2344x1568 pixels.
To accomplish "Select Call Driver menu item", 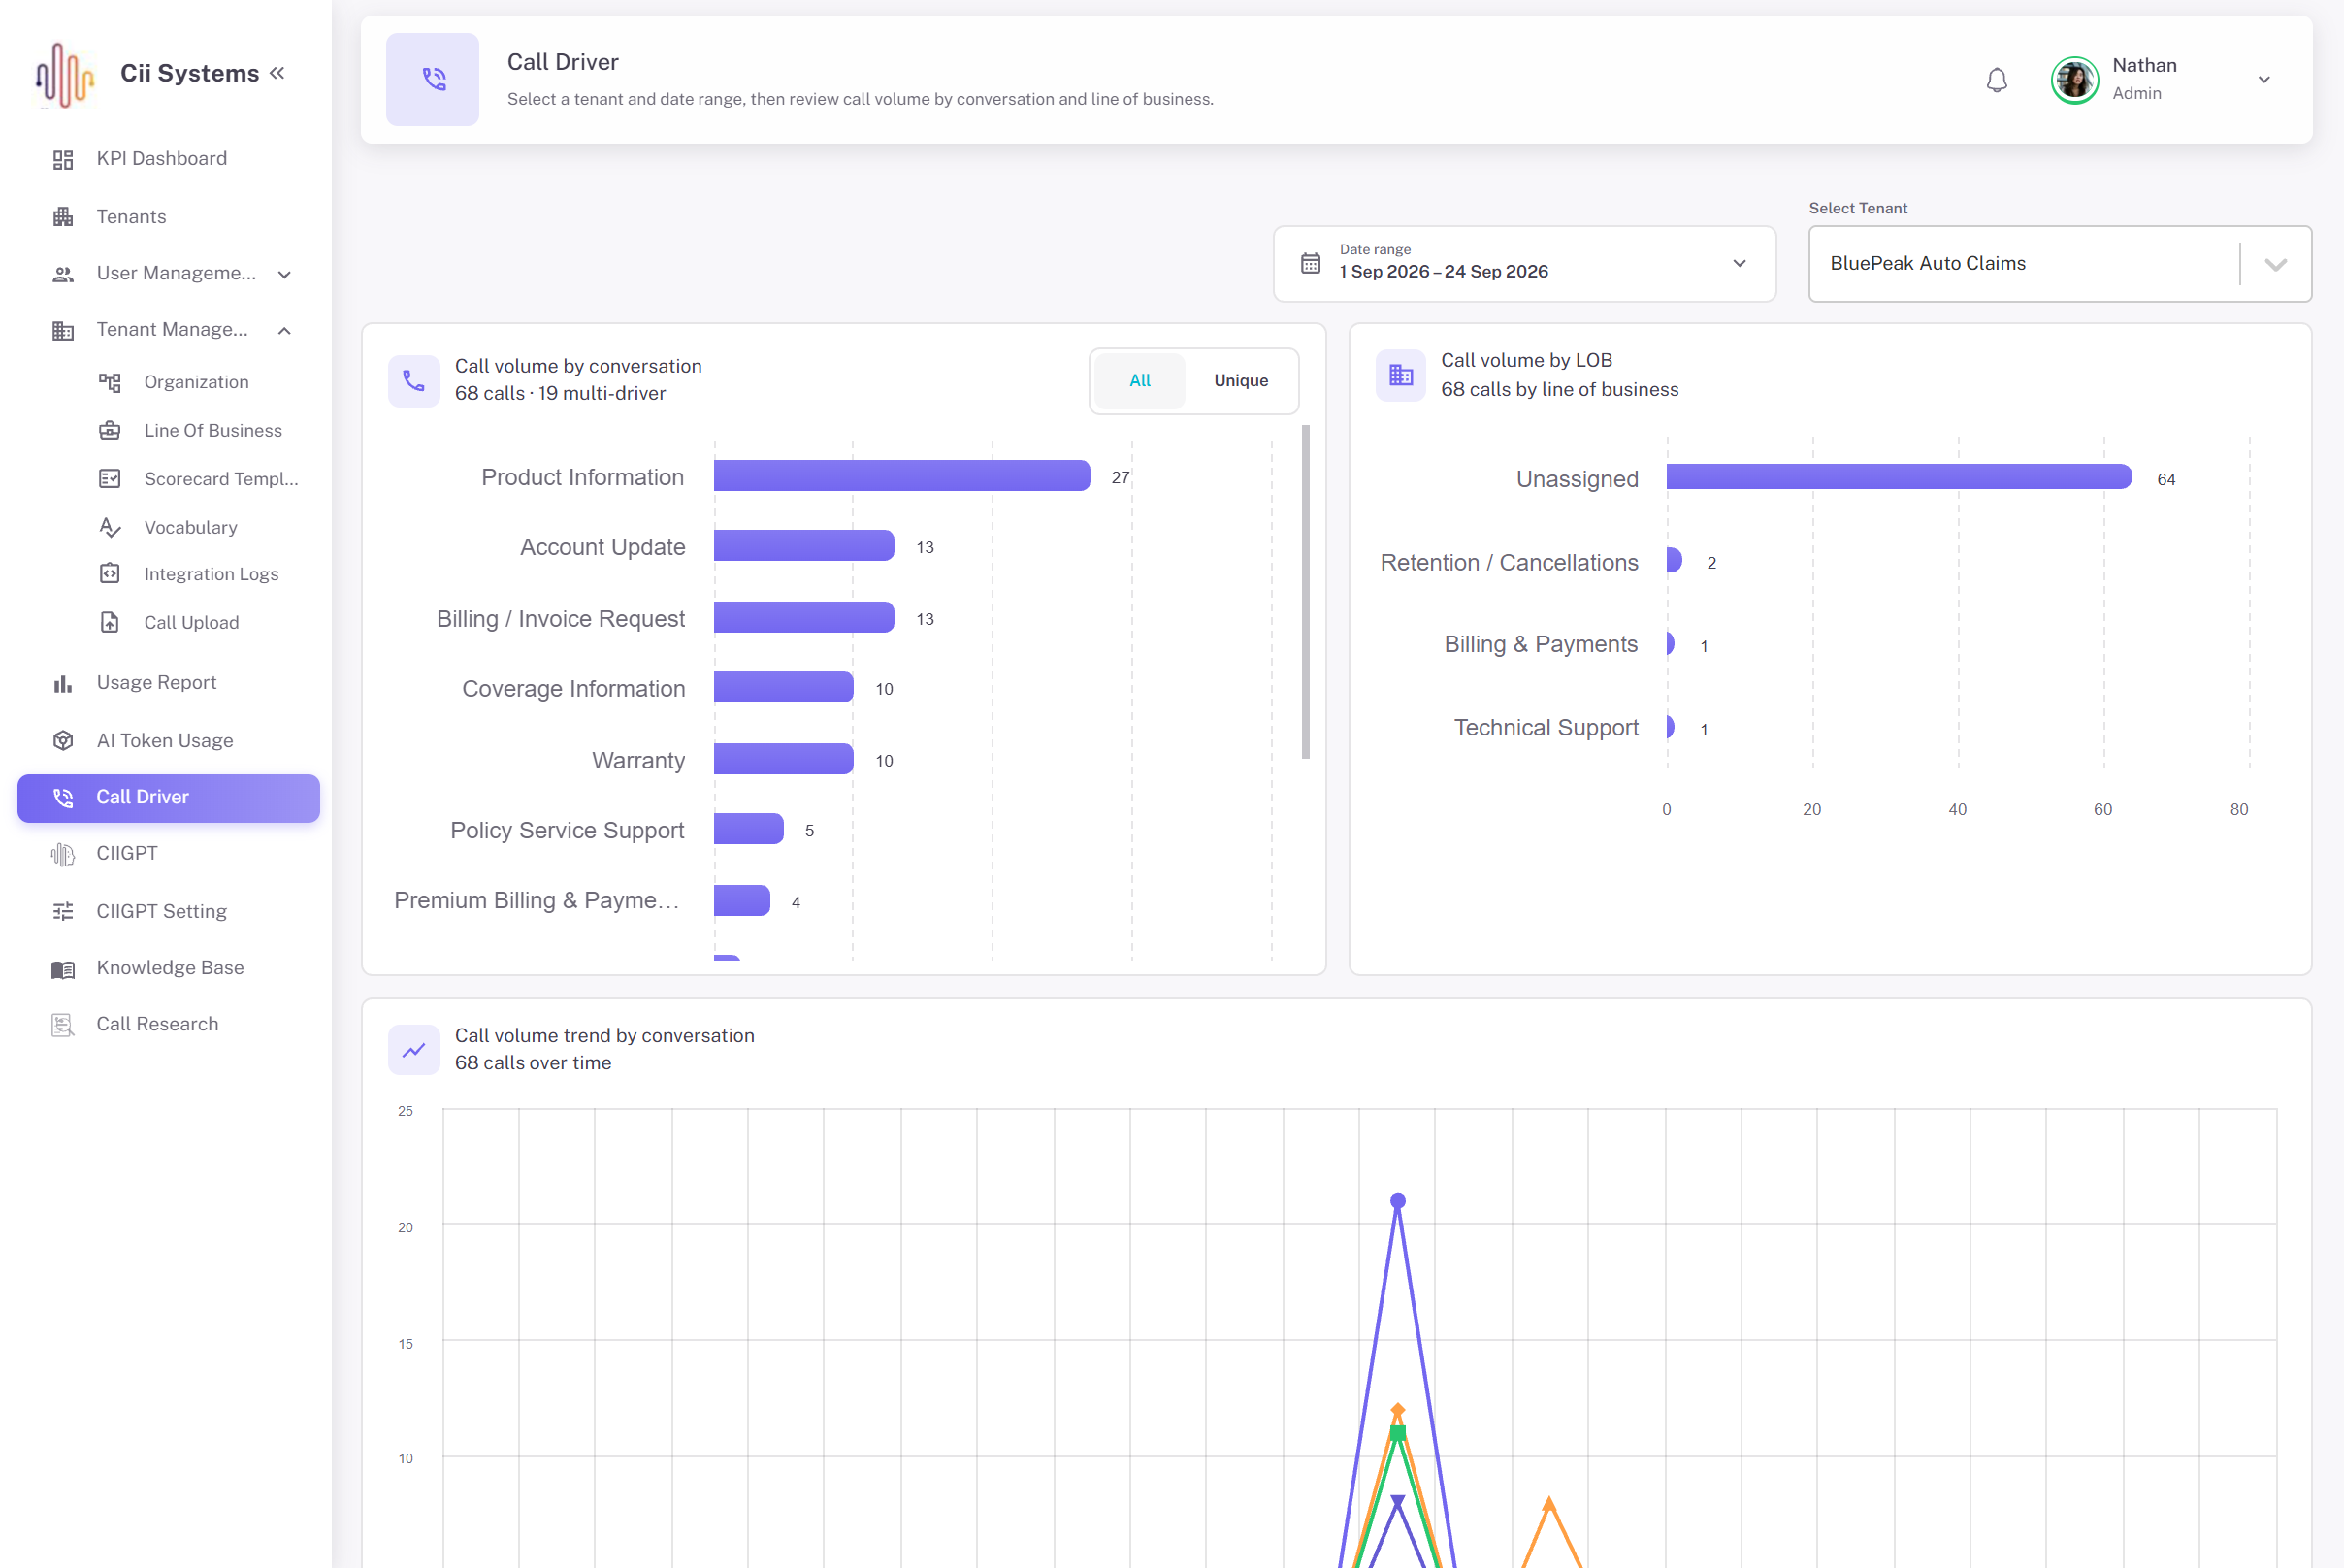I will pyautogui.click(x=168, y=798).
